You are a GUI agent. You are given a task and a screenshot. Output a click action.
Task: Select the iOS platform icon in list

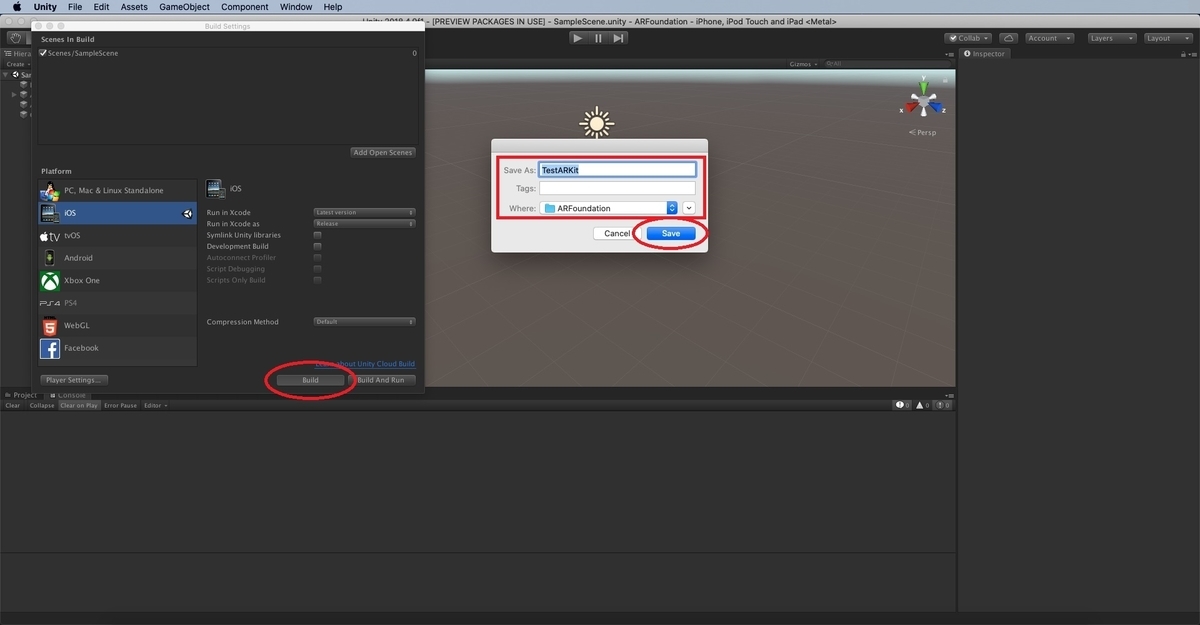coord(50,213)
